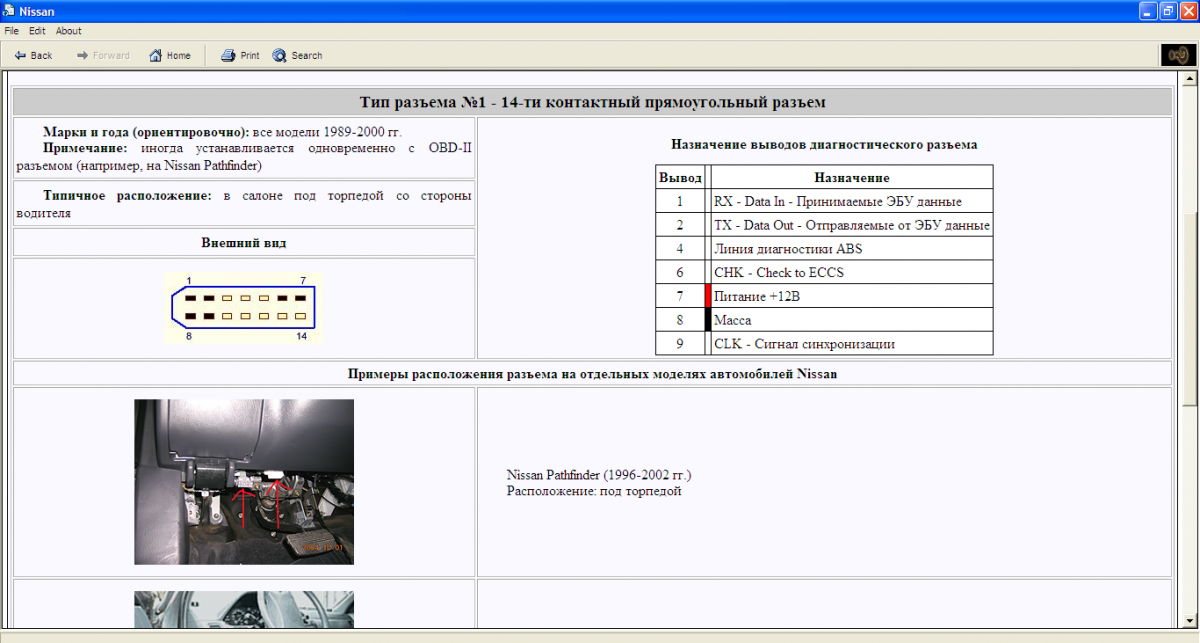Click 'Расположение: под торпедой' text
Image resolution: width=1200 pixels, height=643 pixels.
594,491
